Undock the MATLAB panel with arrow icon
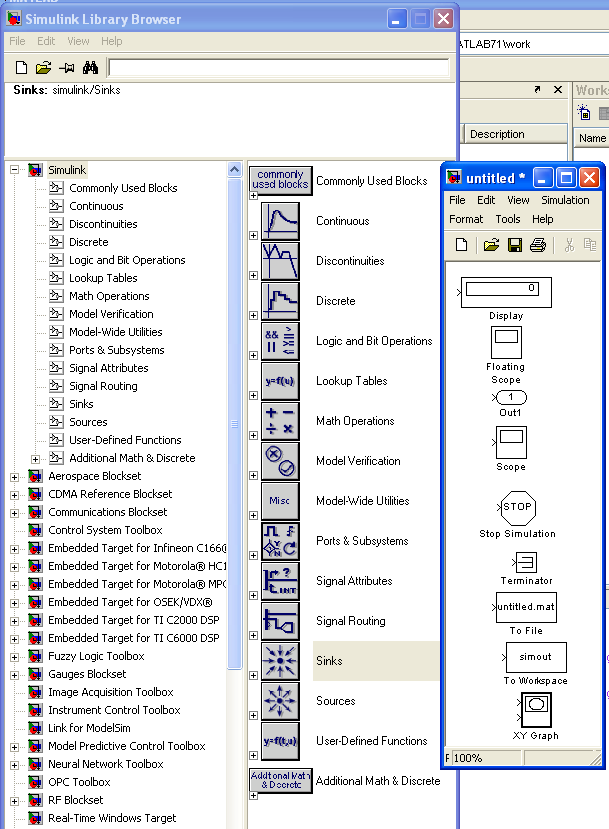The width and height of the screenshot is (609, 829). (x=537, y=89)
